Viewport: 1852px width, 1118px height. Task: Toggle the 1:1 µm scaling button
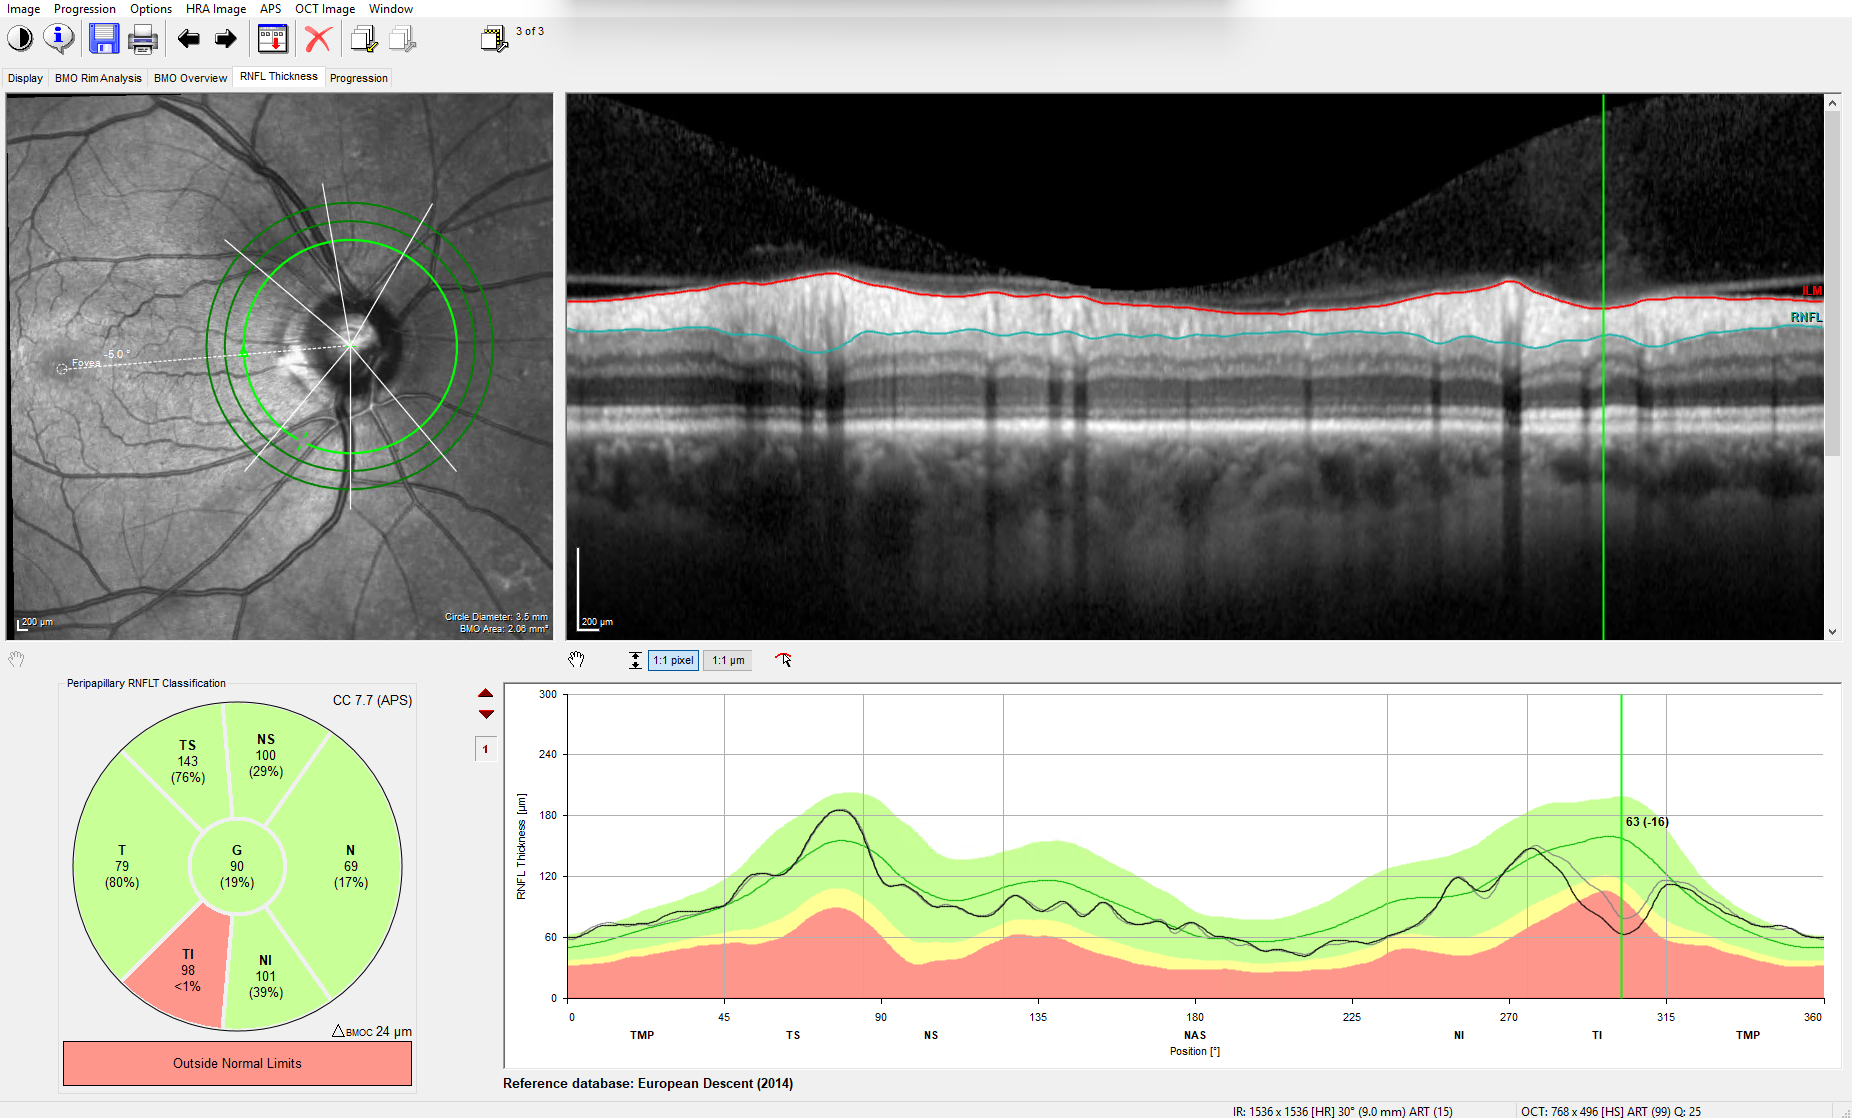coord(728,660)
